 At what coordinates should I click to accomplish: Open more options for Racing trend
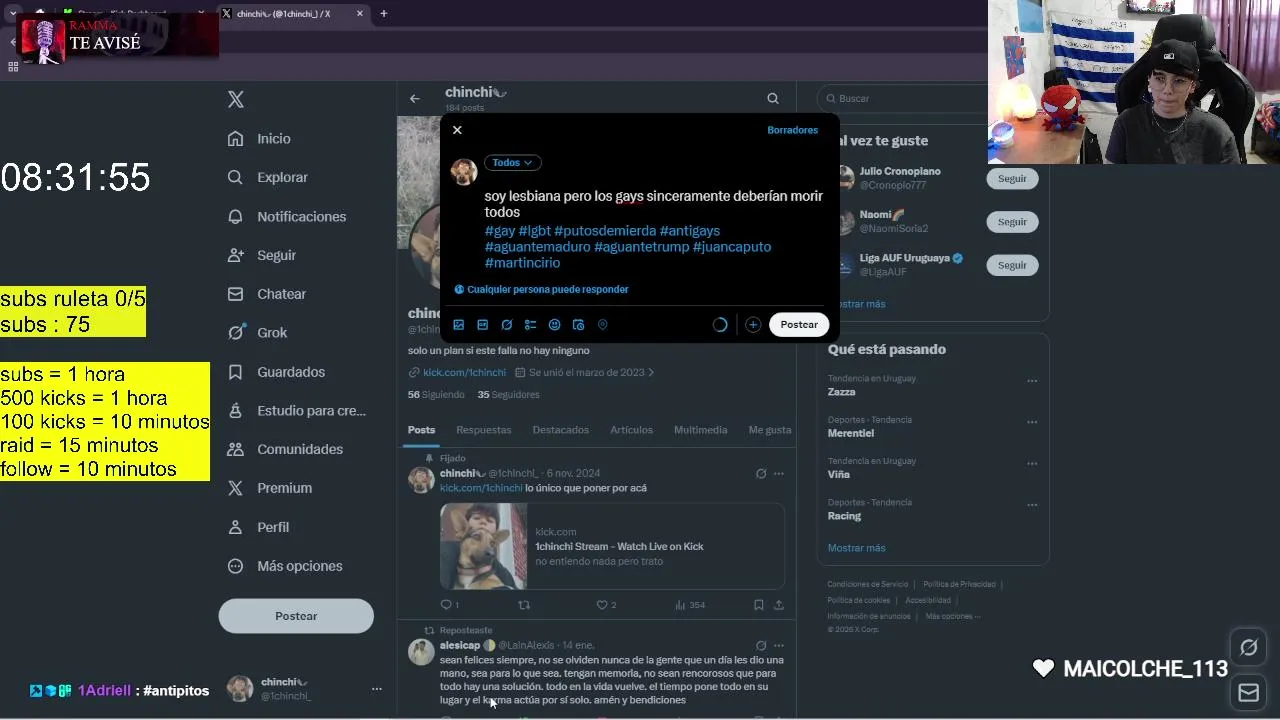coord(1032,505)
